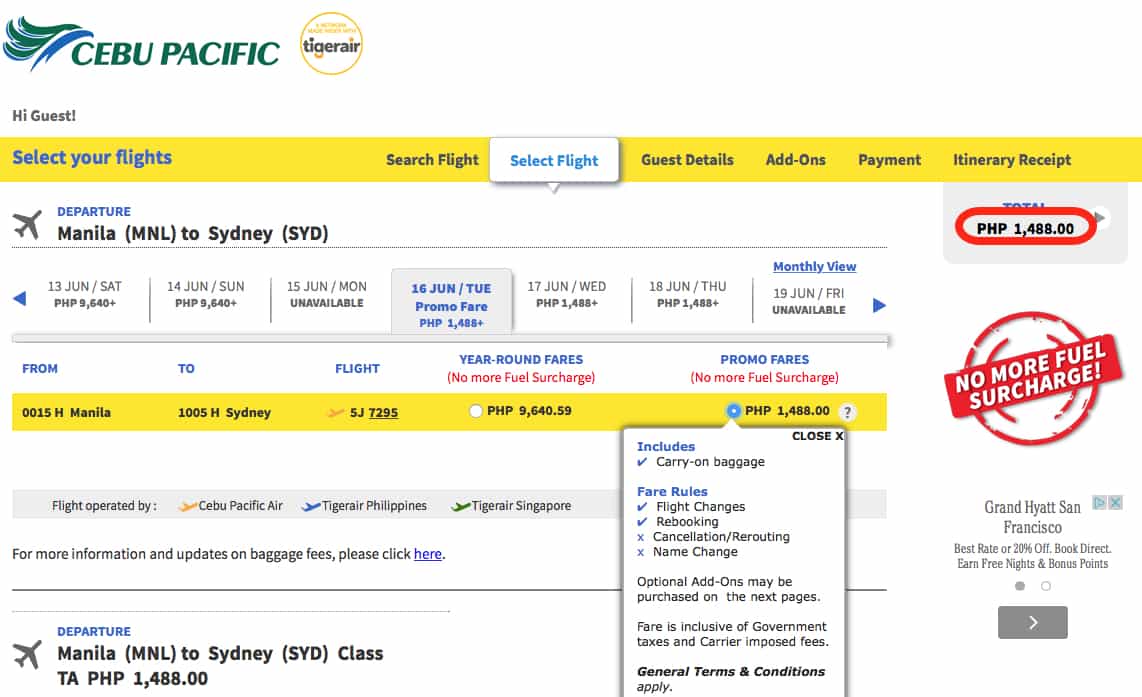The width and height of the screenshot is (1142, 697).
Task: Select 18 JUN / THU date
Action: pyautogui.click(x=688, y=294)
